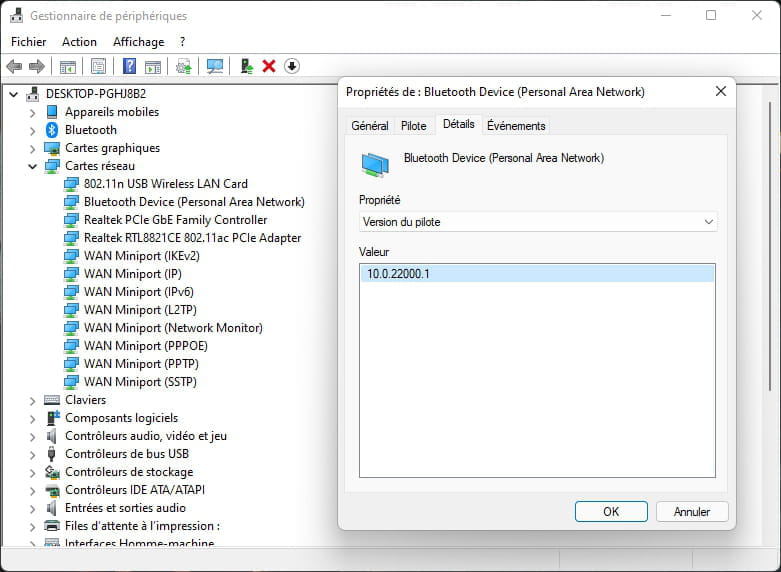This screenshot has height=572, width=781.
Task: Click the Device Manager vertical scrollbar
Action: [770, 244]
